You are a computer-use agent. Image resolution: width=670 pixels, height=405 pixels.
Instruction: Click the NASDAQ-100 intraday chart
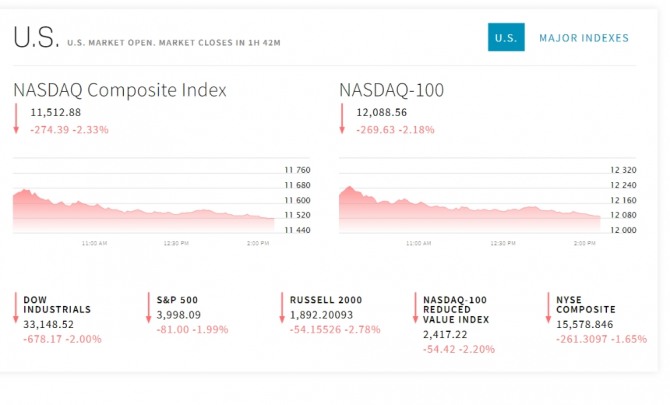(x=488, y=200)
